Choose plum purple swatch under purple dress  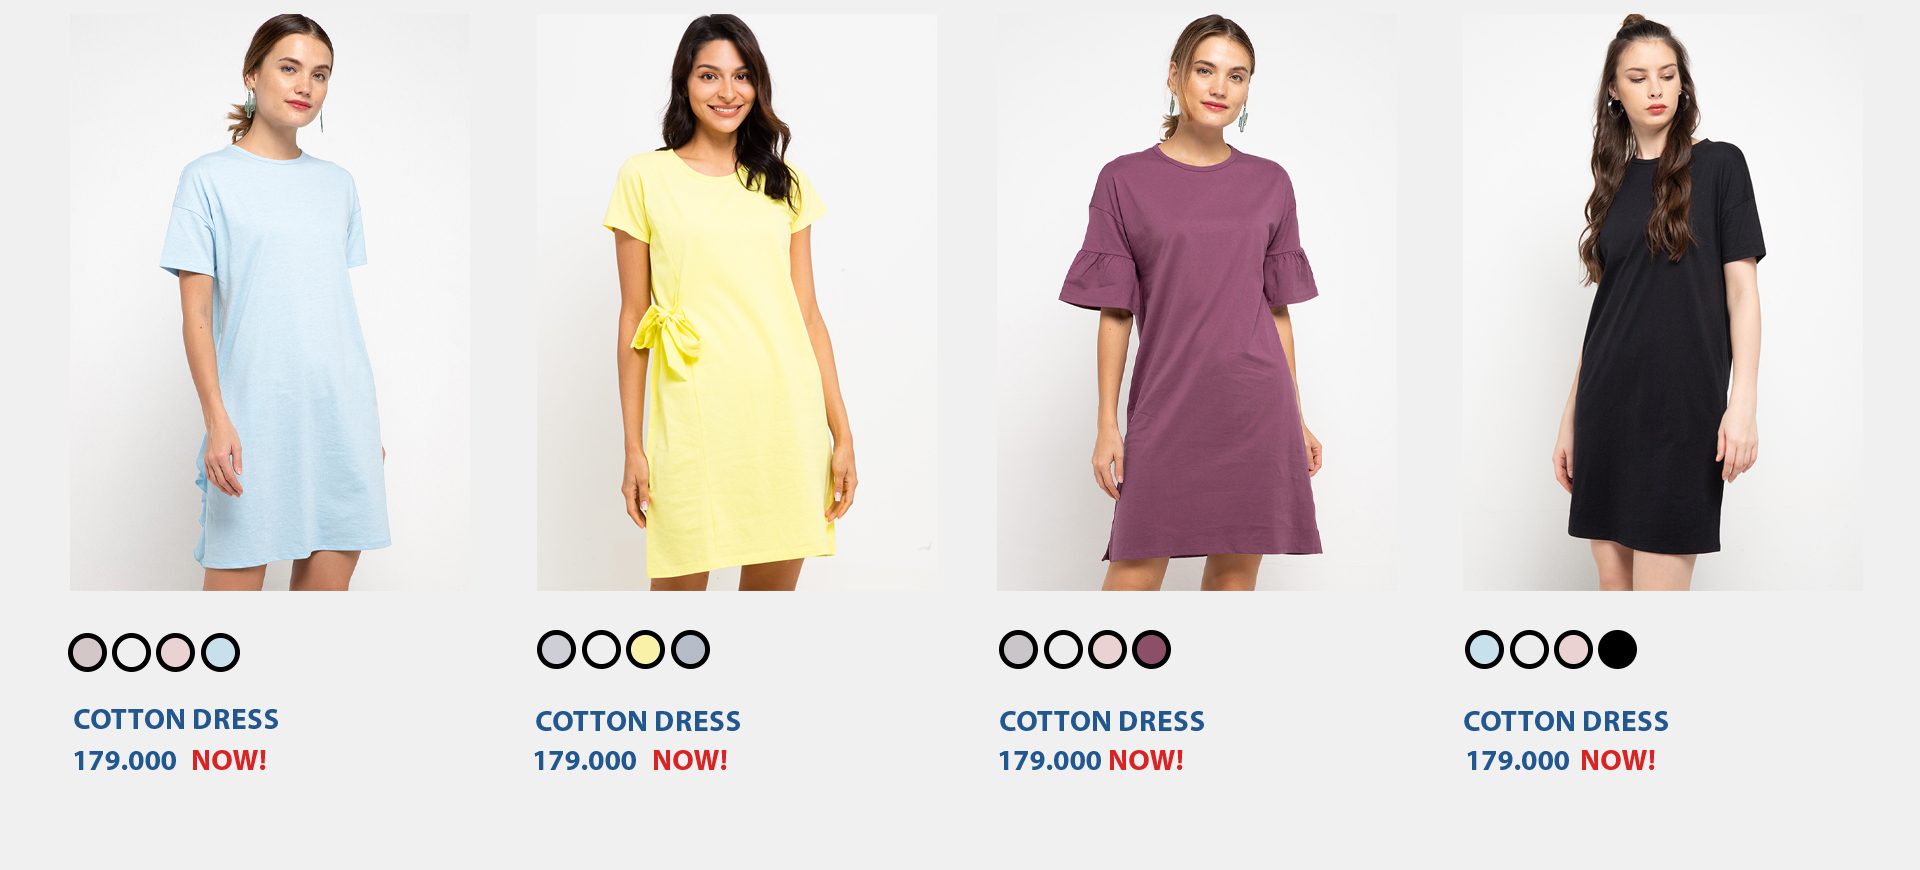[1151, 650]
